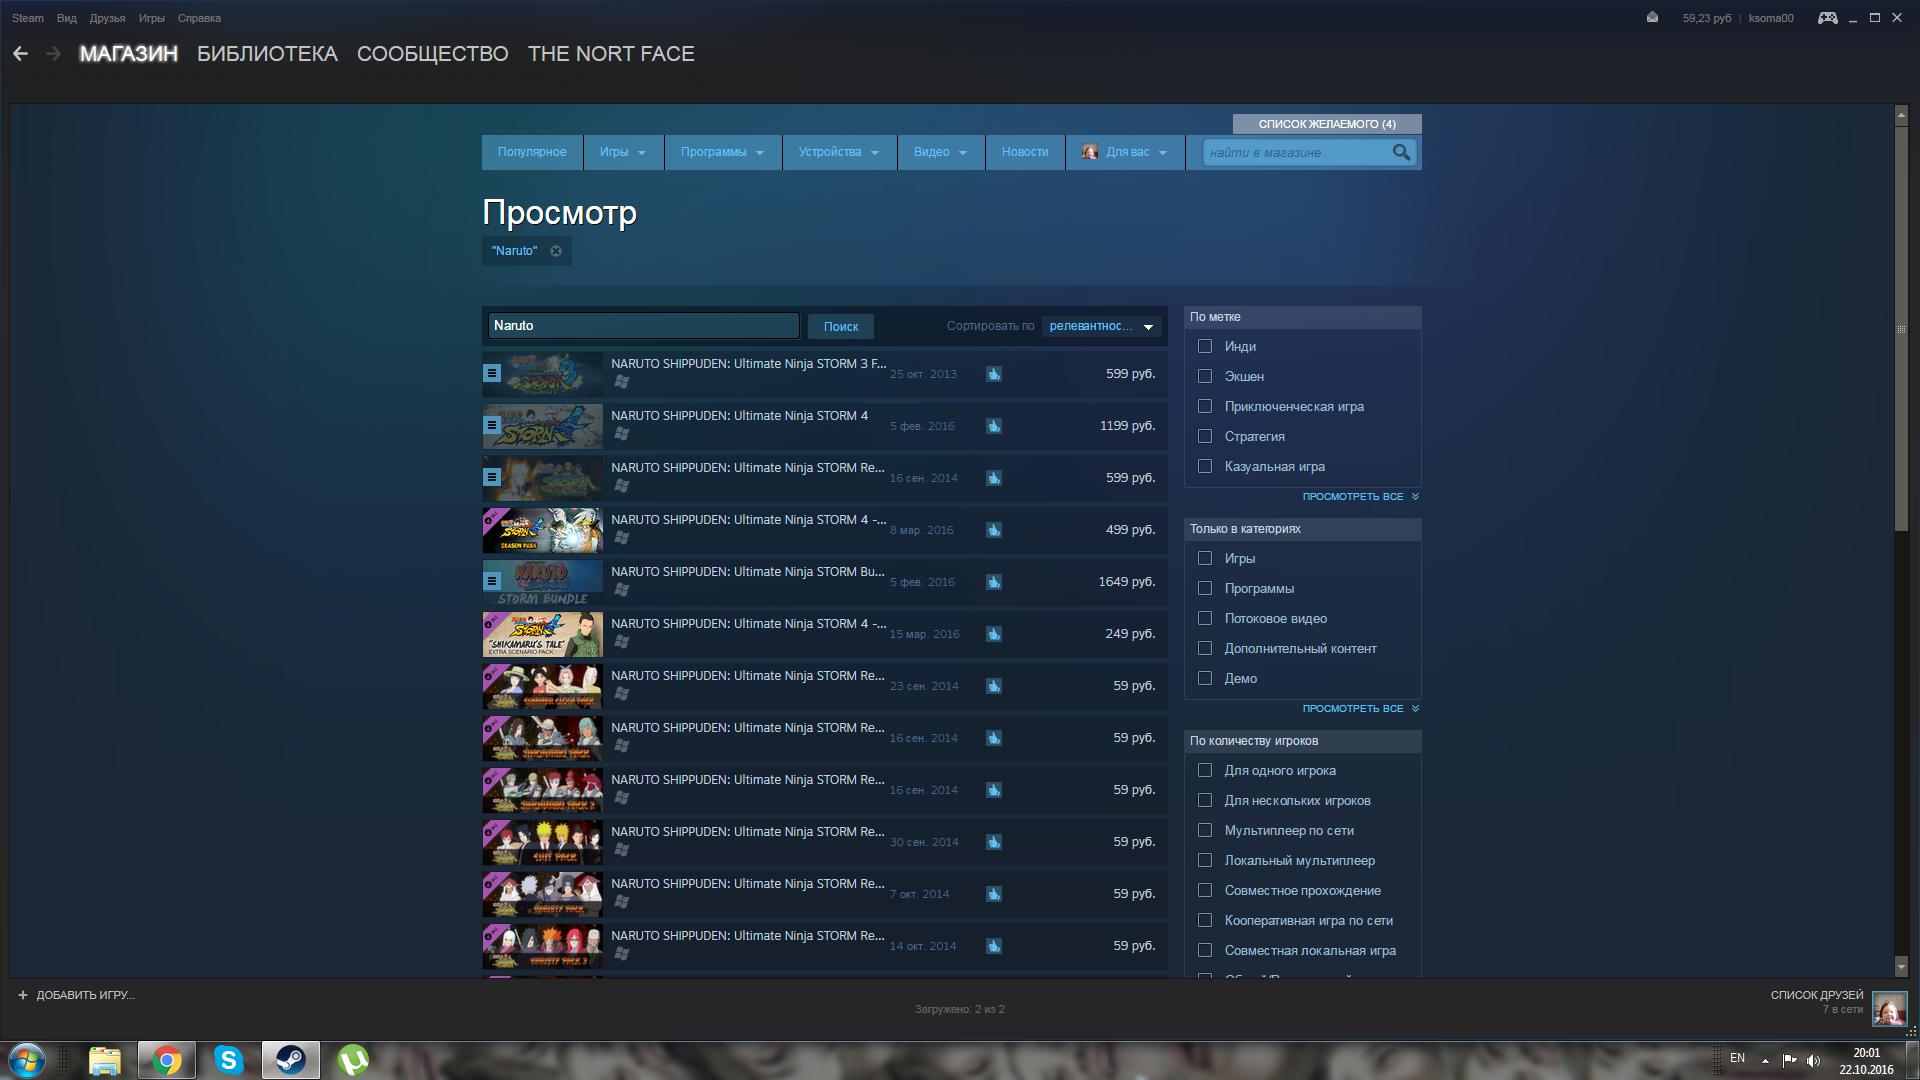Click Windows platform icon under STORM 3

click(621, 382)
